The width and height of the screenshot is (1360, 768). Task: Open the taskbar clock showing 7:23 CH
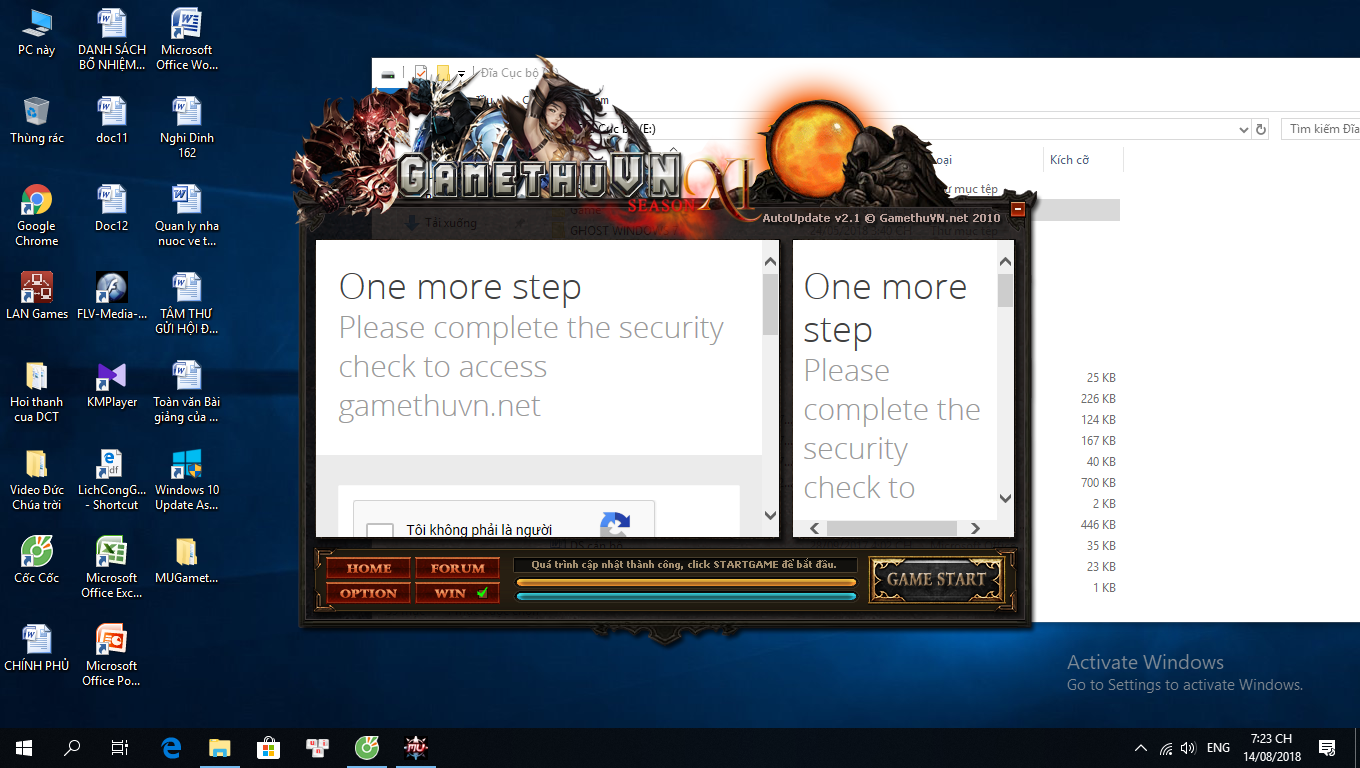(1271, 747)
